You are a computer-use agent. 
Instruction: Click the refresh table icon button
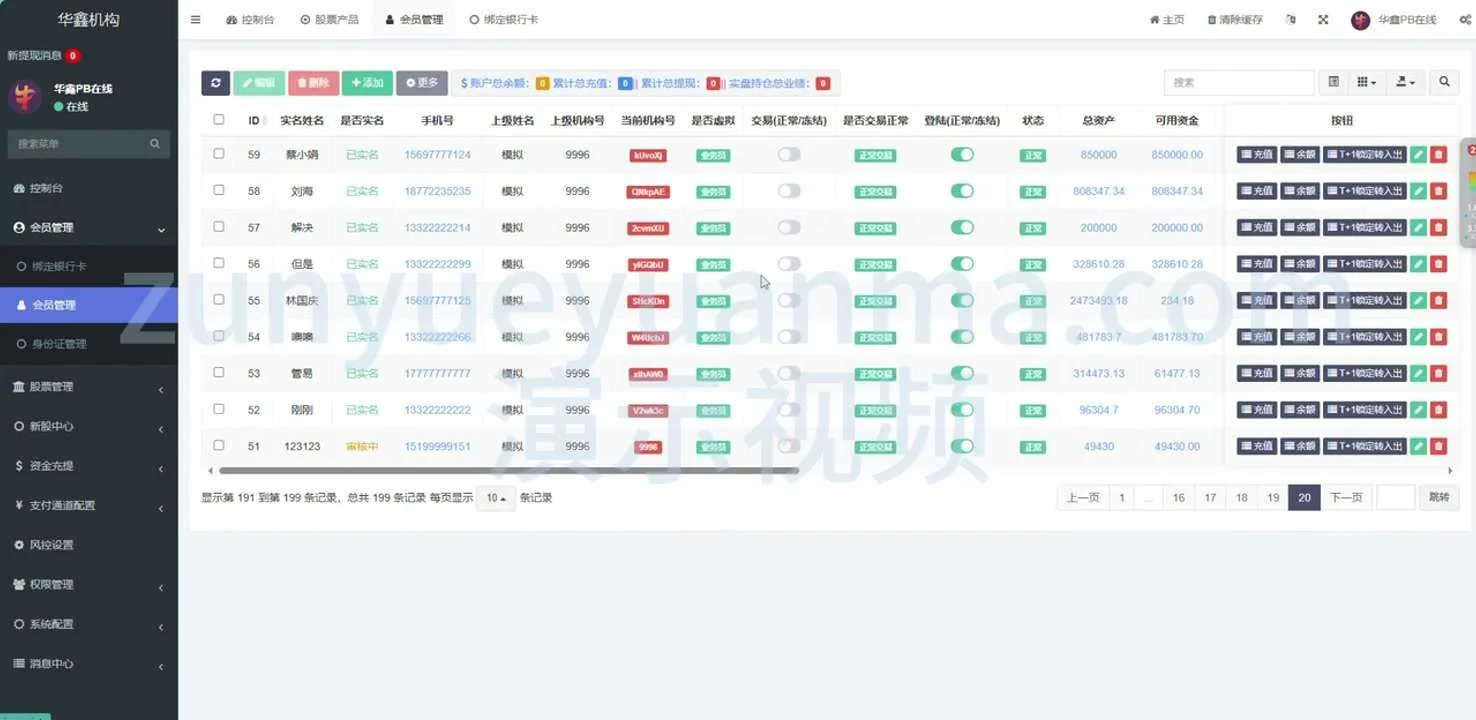click(x=215, y=83)
